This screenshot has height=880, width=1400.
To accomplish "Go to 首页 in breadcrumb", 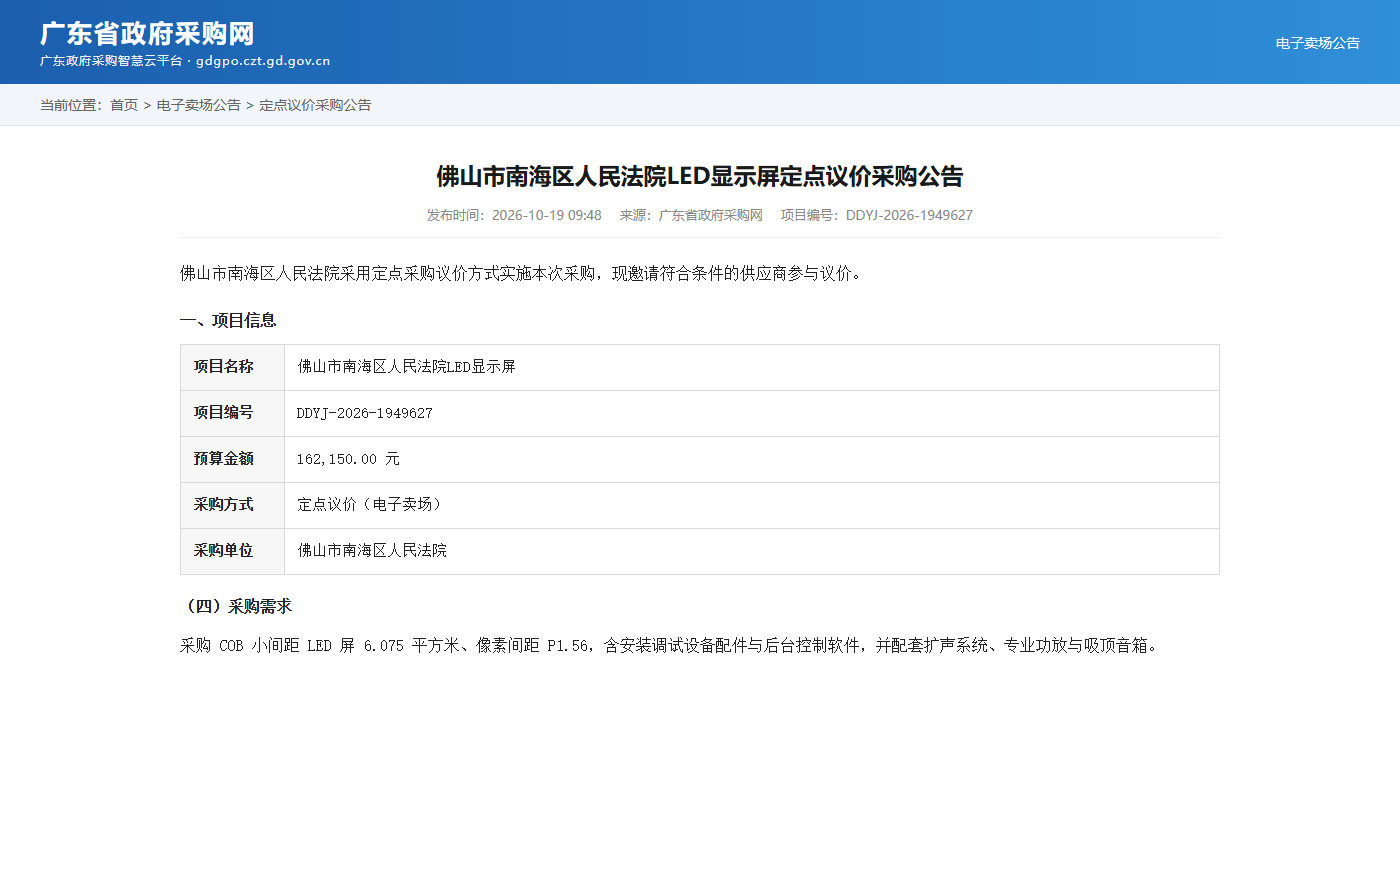I will (x=124, y=105).
